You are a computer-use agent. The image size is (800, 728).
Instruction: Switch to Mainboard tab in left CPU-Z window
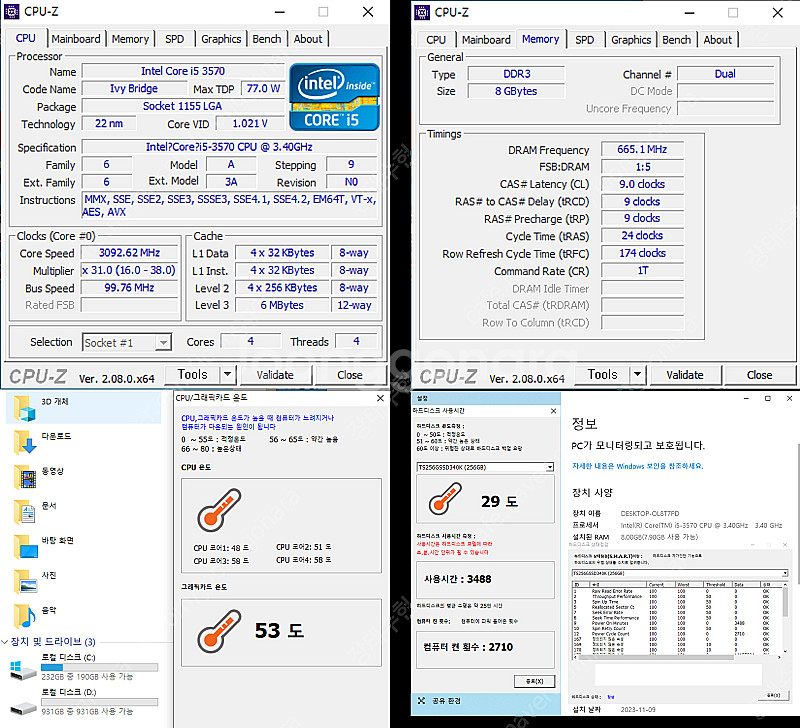pos(76,39)
